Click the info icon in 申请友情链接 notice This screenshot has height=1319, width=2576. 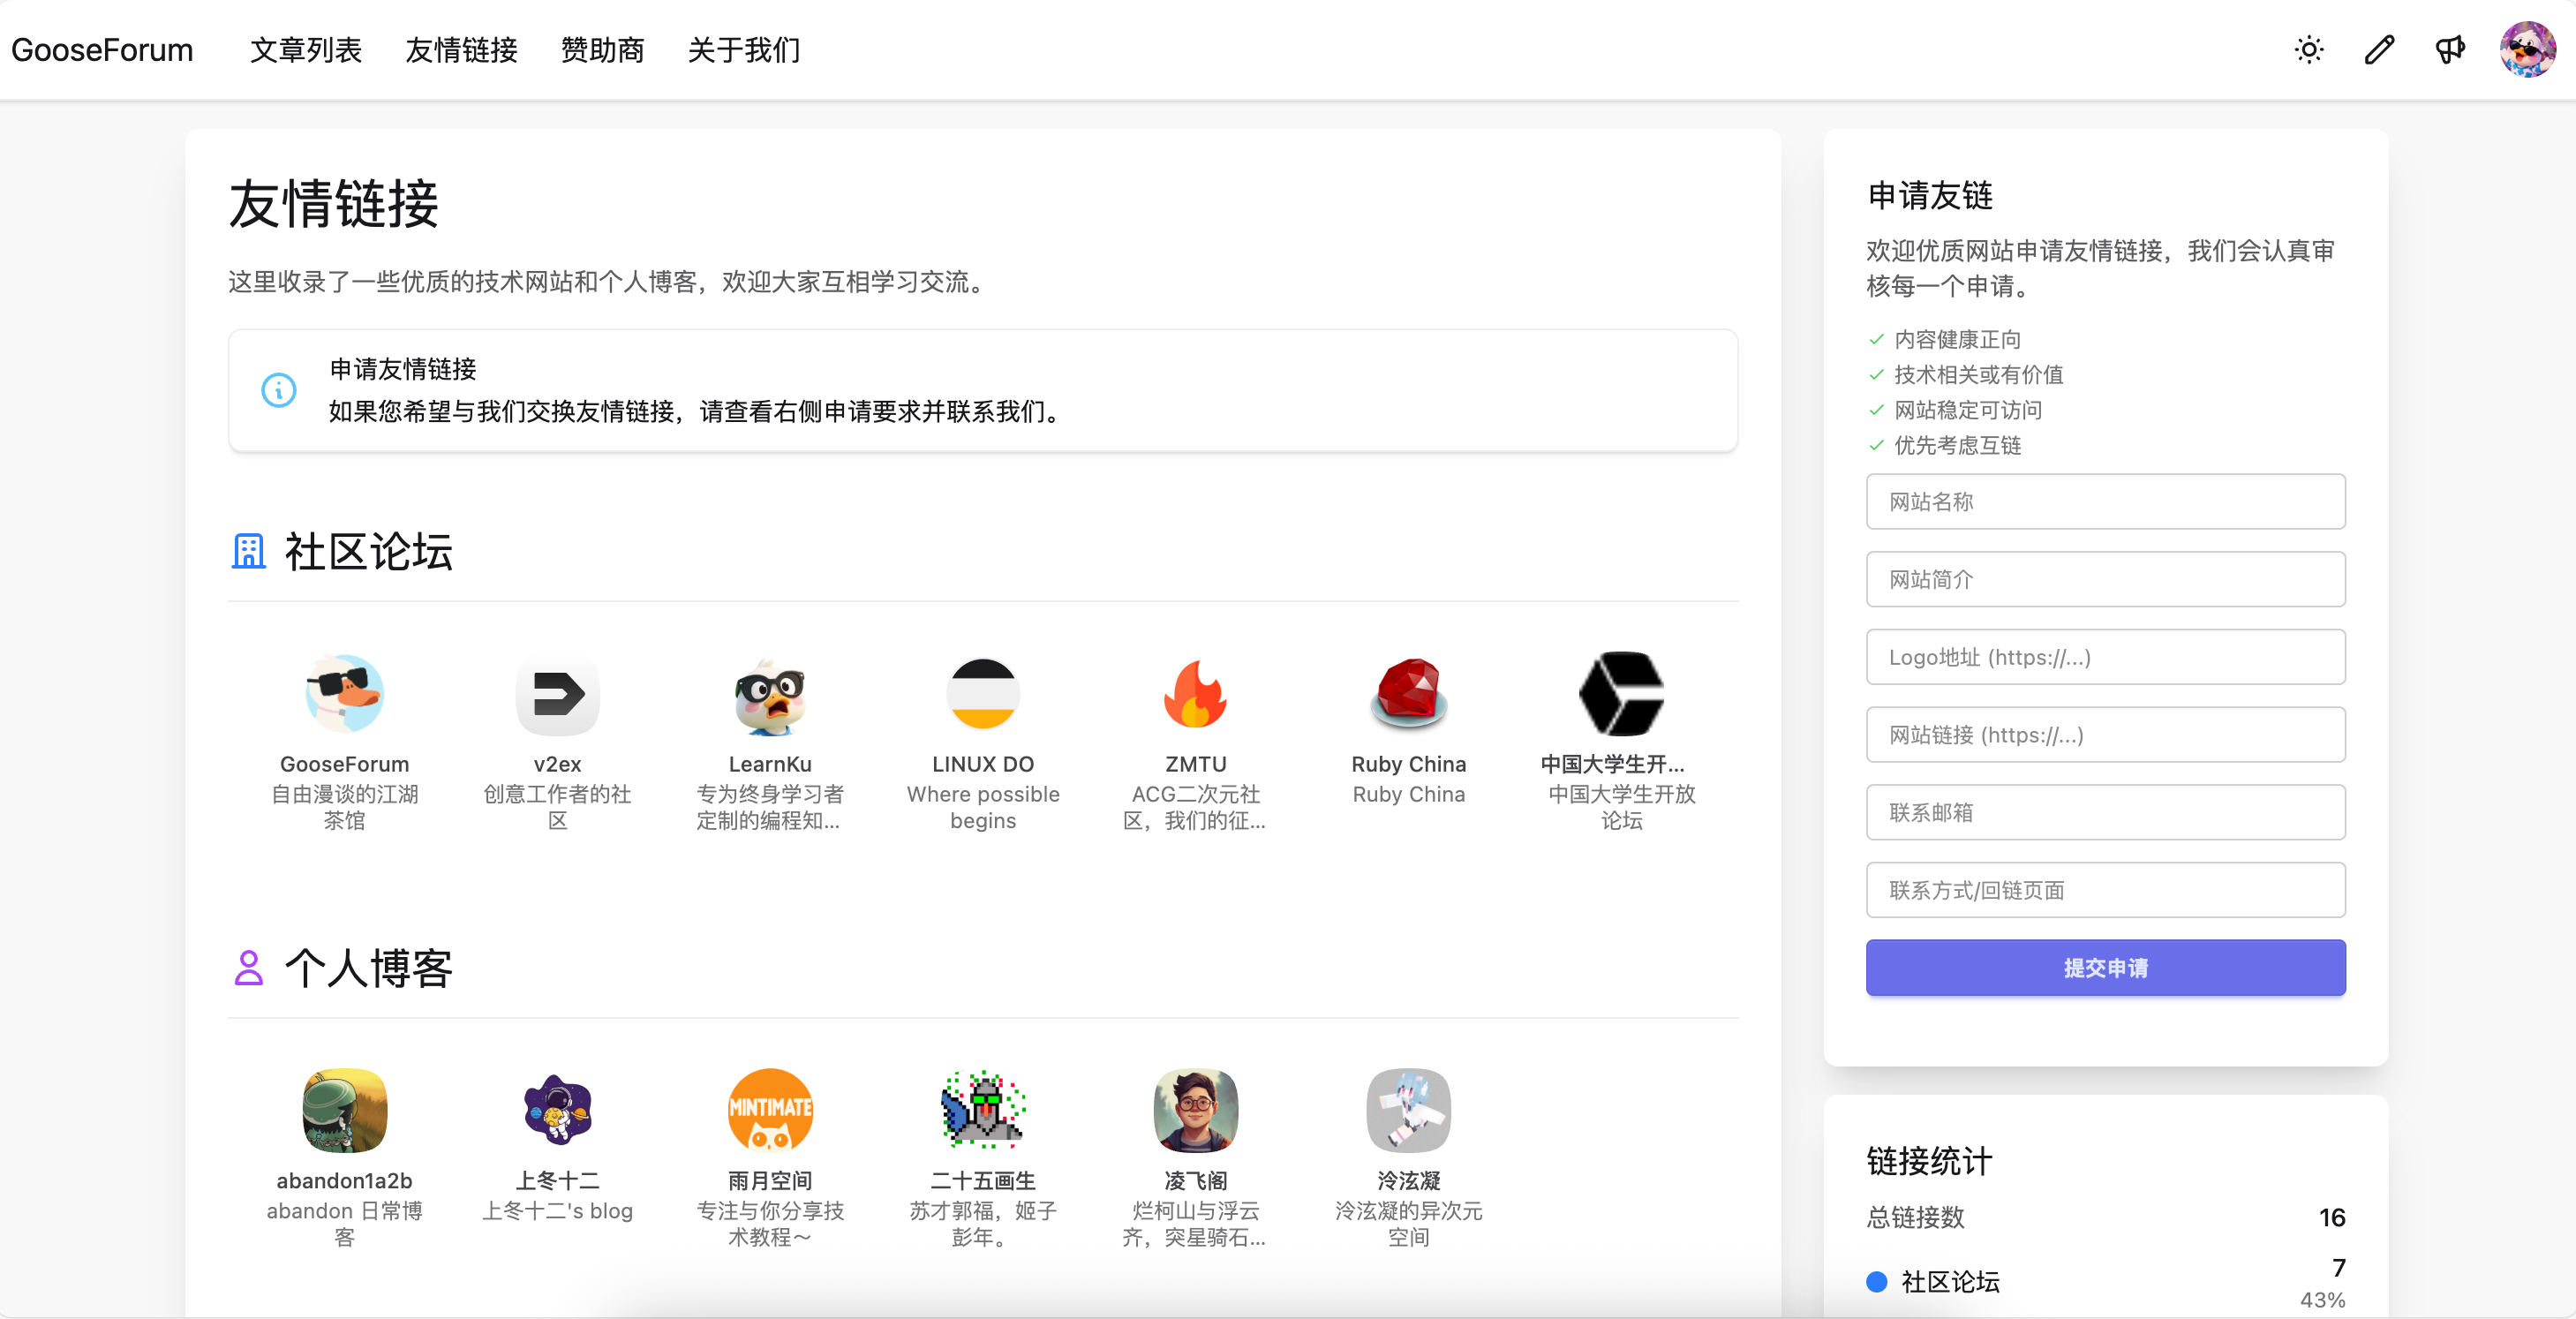[279, 390]
